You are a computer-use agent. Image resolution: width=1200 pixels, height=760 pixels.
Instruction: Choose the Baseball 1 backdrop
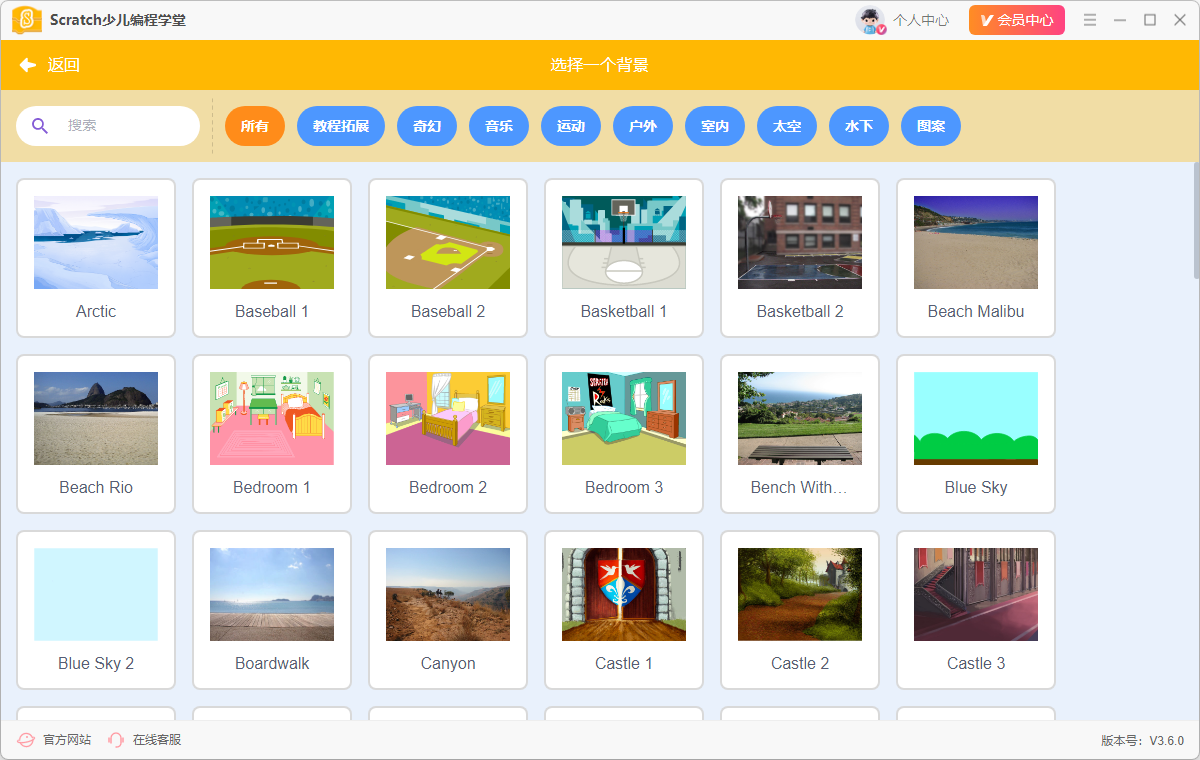click(272, 258)
